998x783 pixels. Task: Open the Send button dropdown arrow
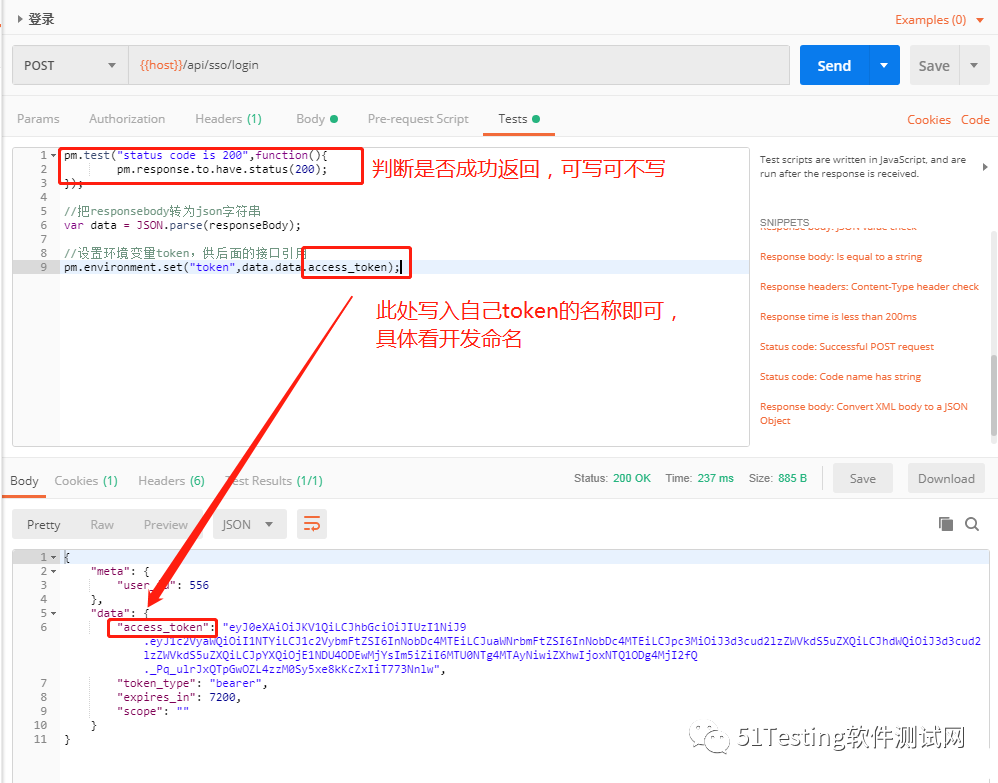pyautogui.click(x=883, y=66)
